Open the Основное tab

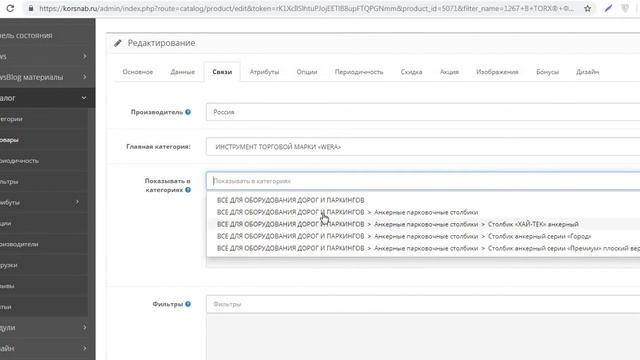[x=138, y=72]
